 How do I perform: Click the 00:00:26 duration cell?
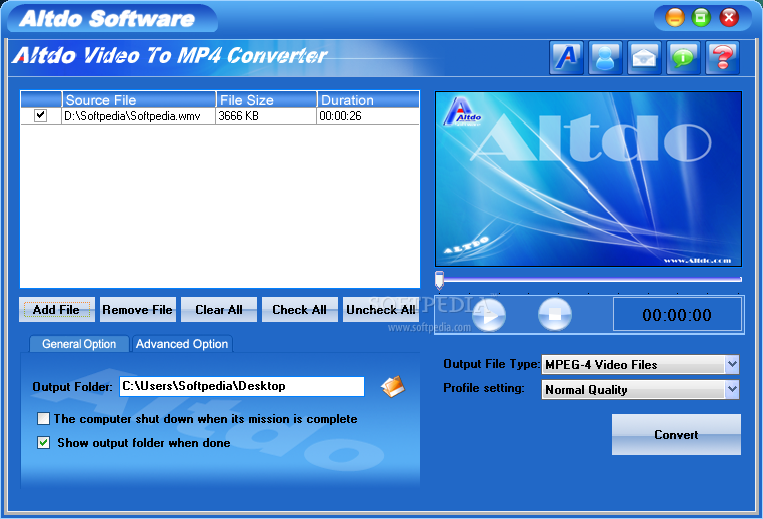click(368, 116)
